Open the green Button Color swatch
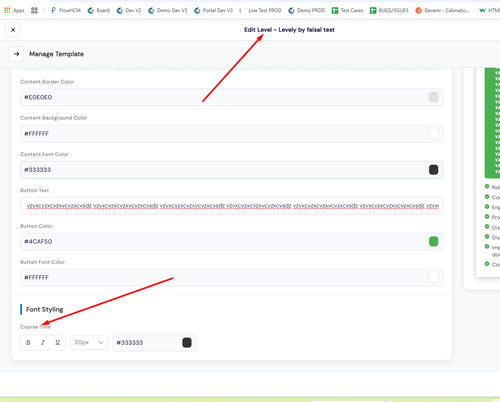This screenshot has height=402, width=500. click(433, 241)
